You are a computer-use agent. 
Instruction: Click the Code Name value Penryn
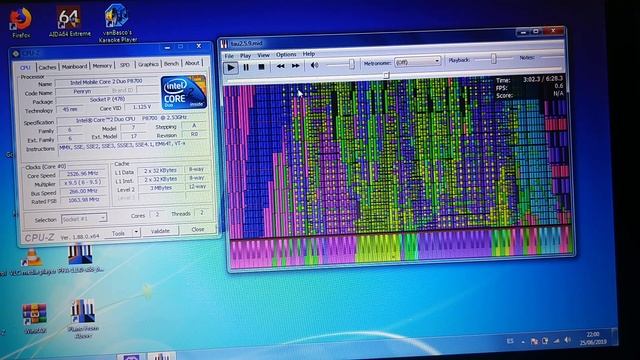pyautogui.click(x=82, y=91)
